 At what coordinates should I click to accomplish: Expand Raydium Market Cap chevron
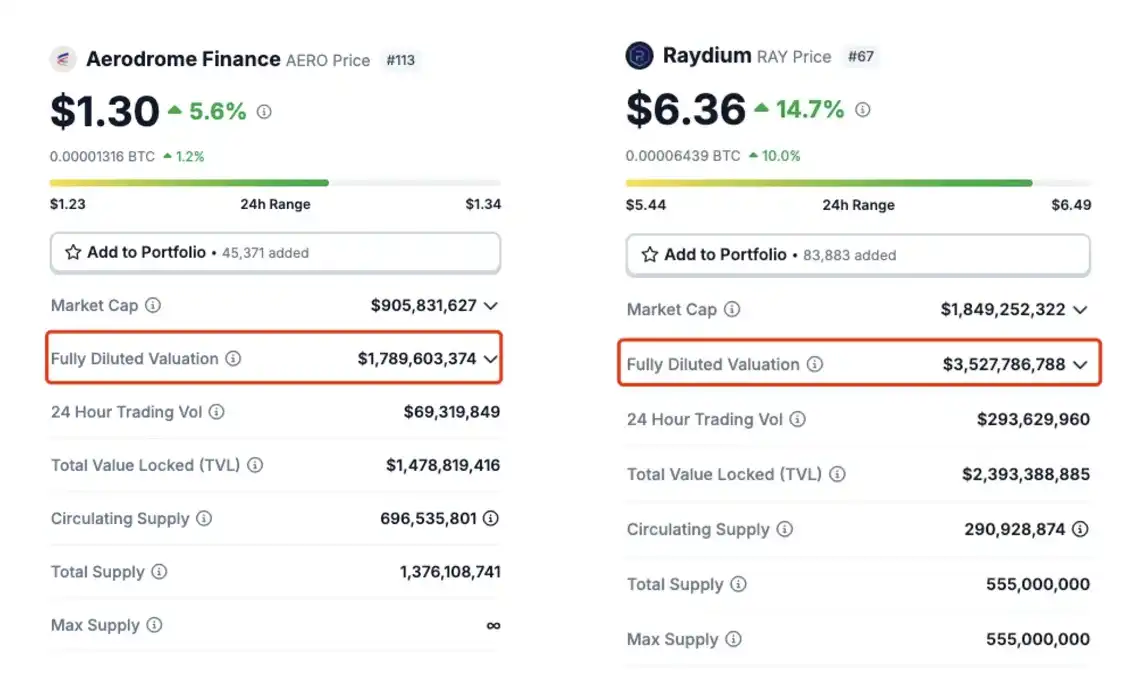[x=1080, y=310]
